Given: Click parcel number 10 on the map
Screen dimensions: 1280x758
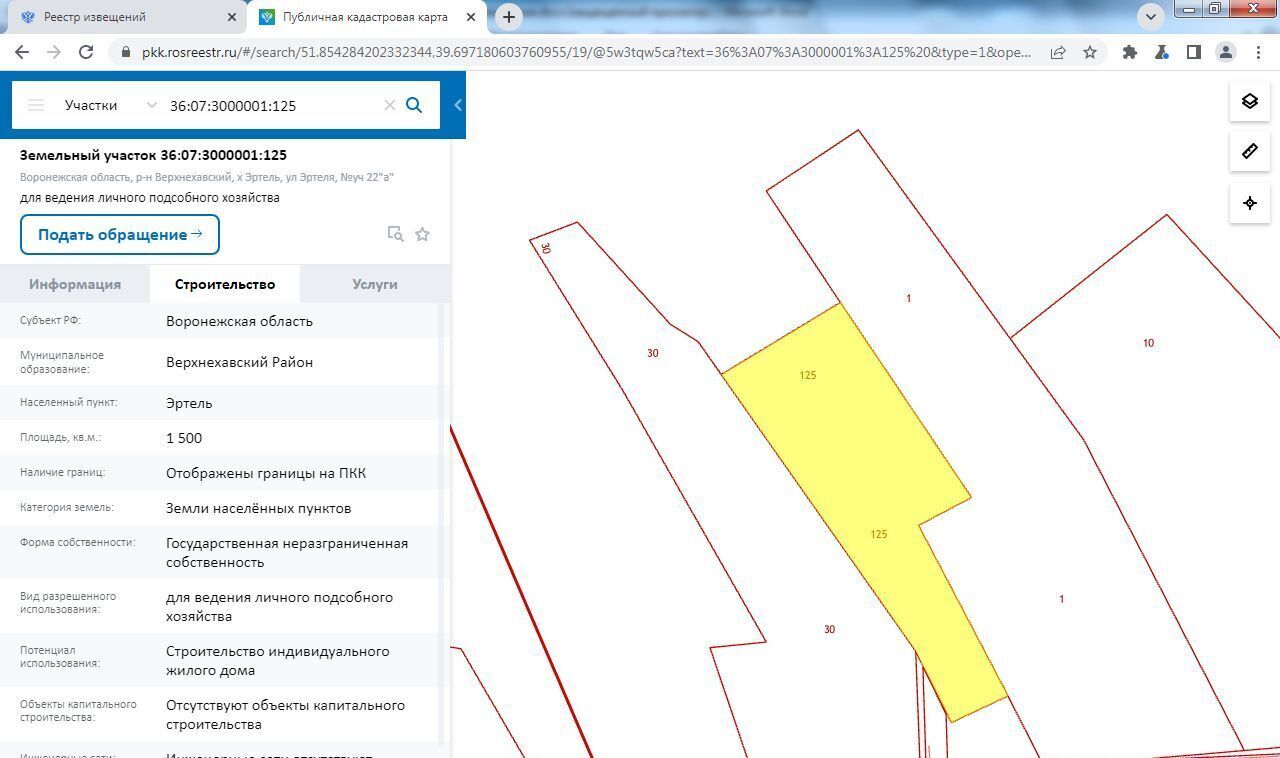Looking at the screenshot, I should (1148, 343).
